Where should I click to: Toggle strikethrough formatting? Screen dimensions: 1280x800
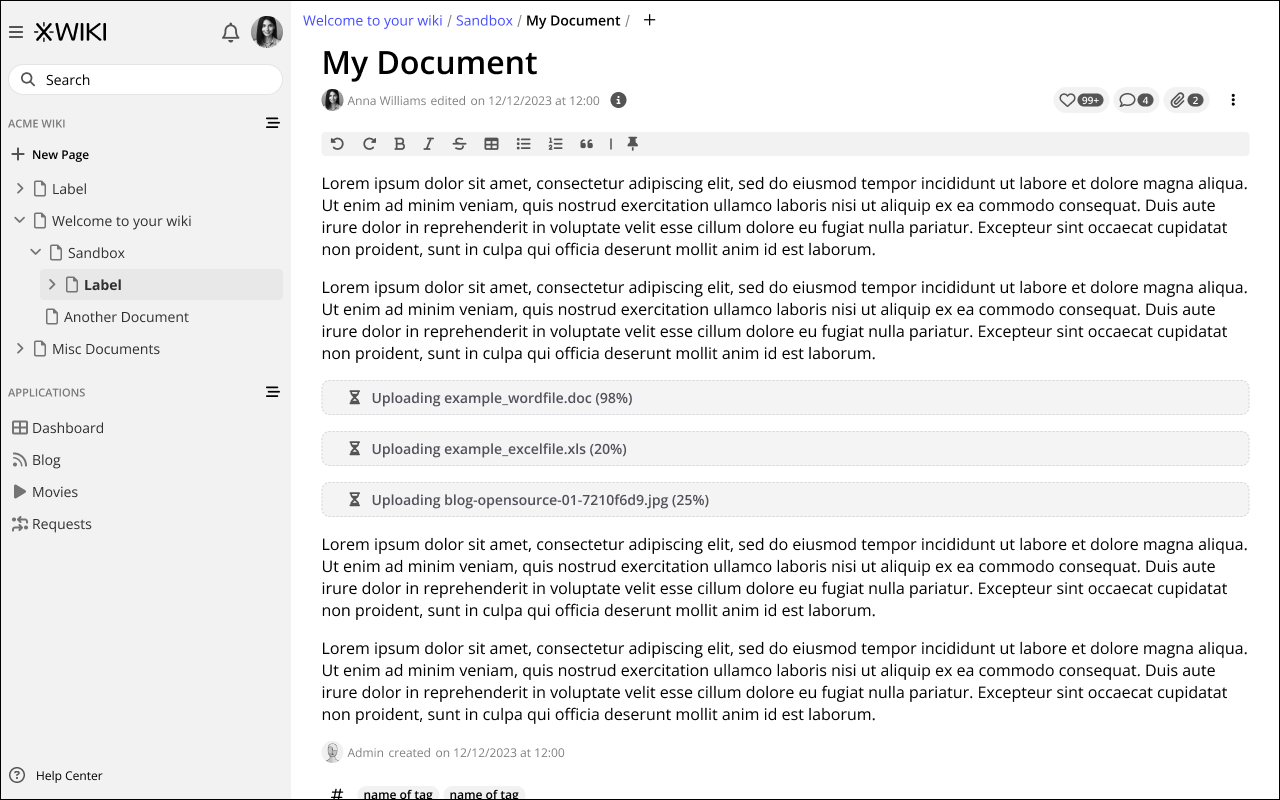point(459,144)
